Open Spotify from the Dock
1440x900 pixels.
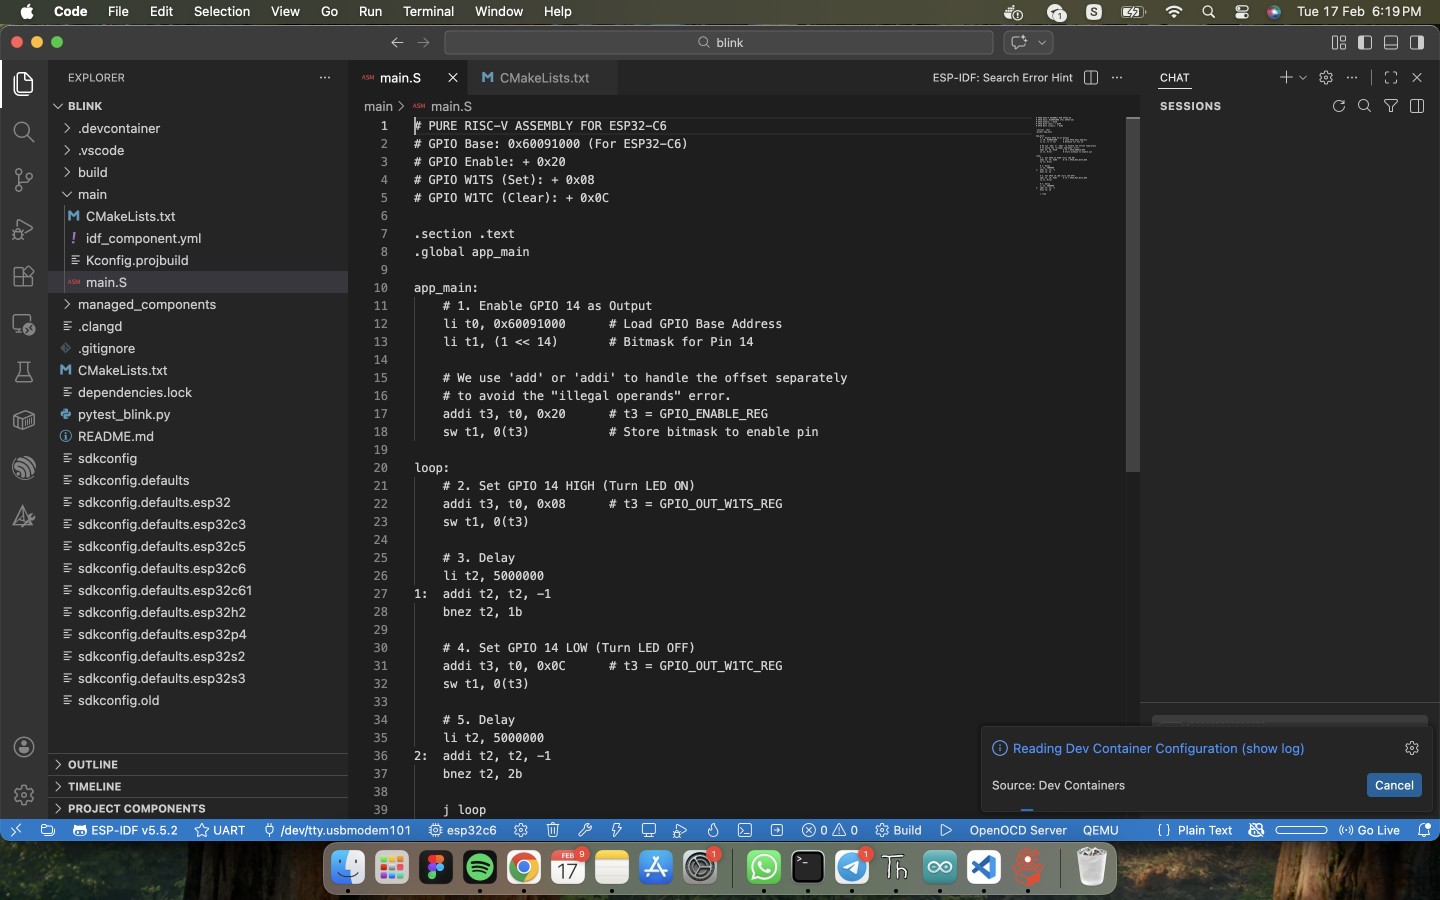(480, 867)
